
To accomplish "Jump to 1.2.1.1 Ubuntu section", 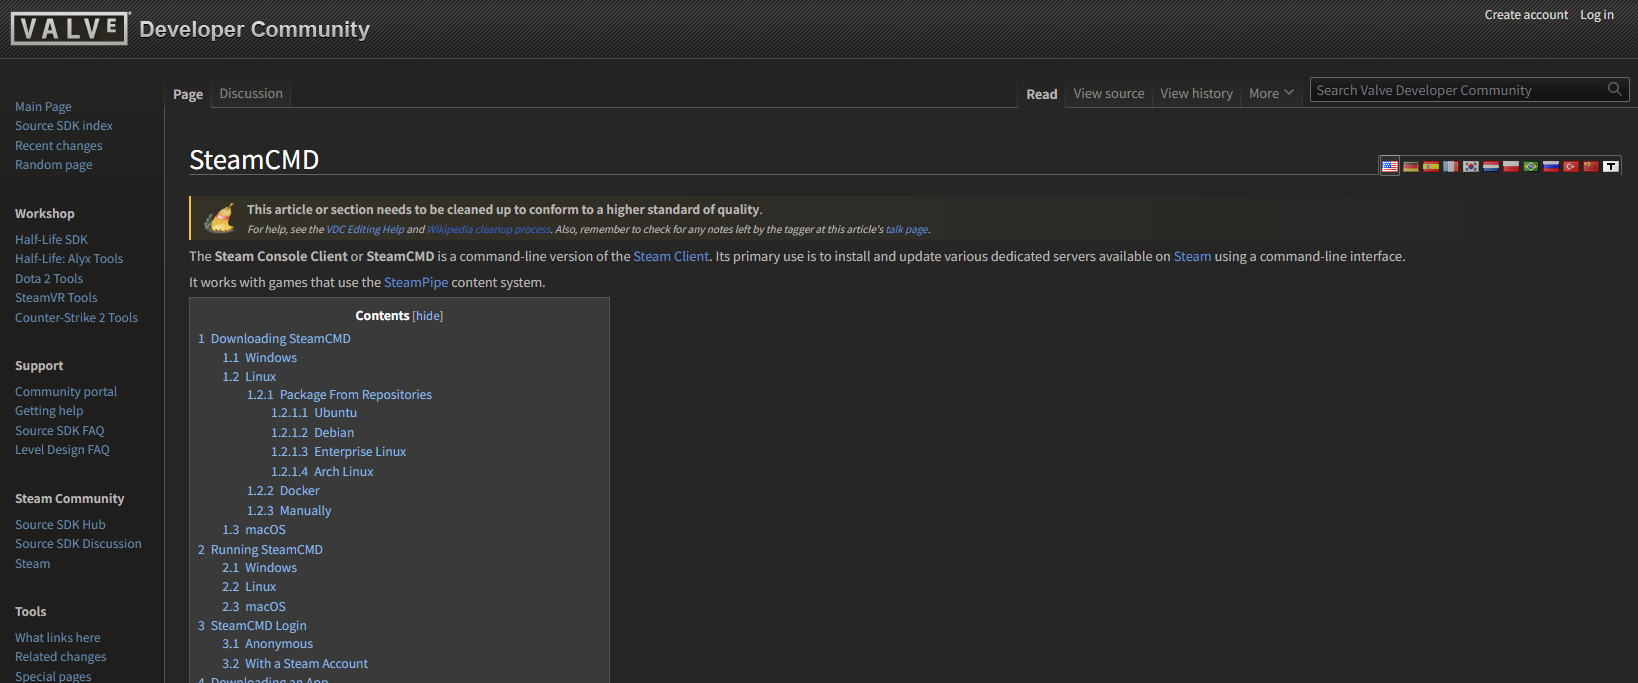I will 314,413.
